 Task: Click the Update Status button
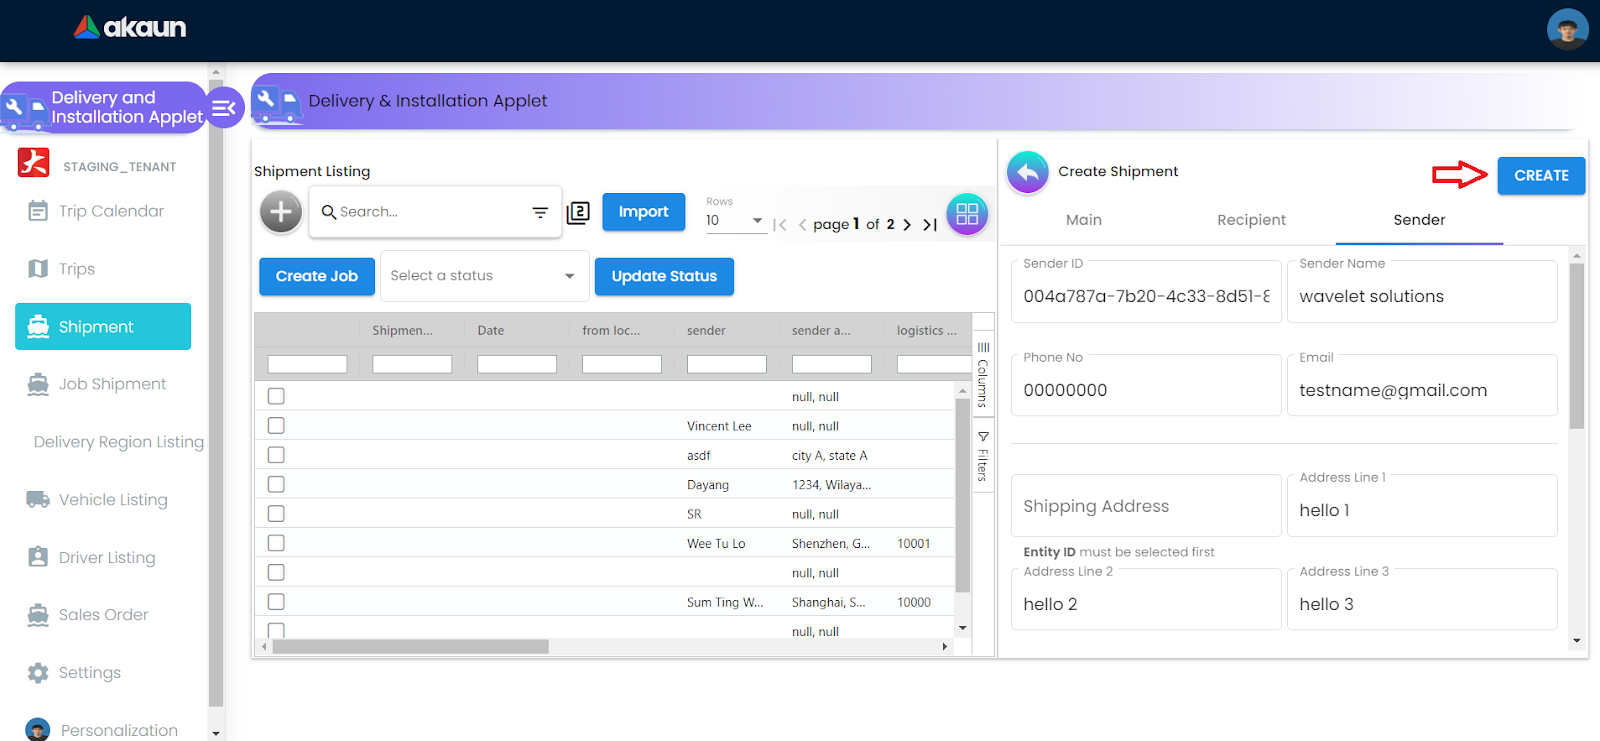click(664, 277)
